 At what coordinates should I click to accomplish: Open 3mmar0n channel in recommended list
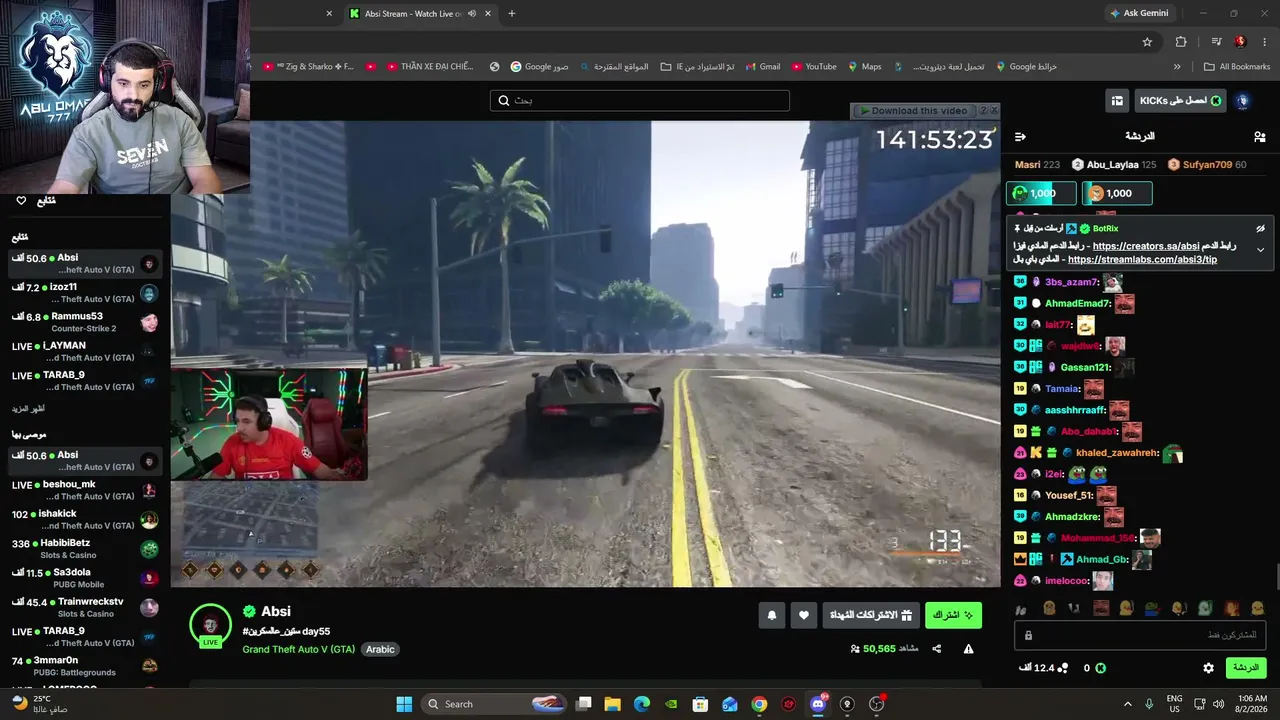[x=85, y=666]
